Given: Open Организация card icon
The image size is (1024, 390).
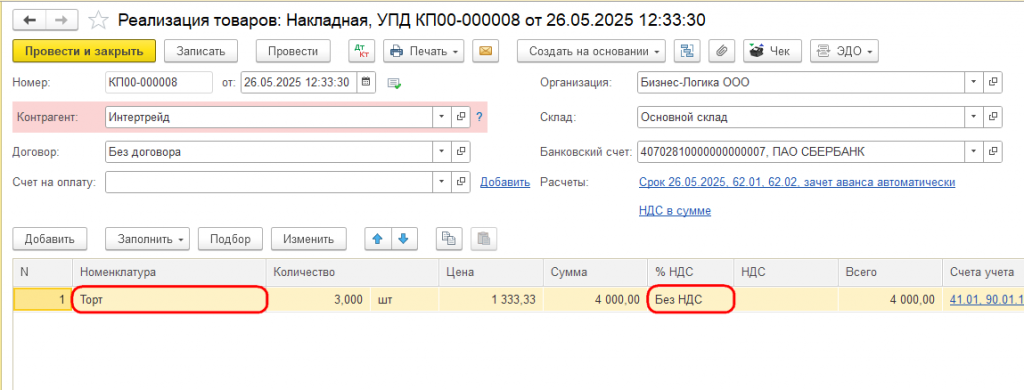Looking at the screenshot, I should click(x=993, y=82).
